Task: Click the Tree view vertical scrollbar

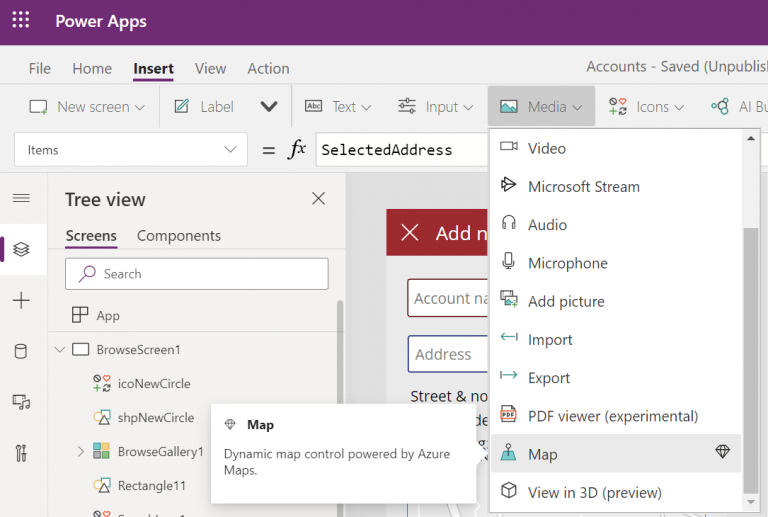Action: pos(340,406)
